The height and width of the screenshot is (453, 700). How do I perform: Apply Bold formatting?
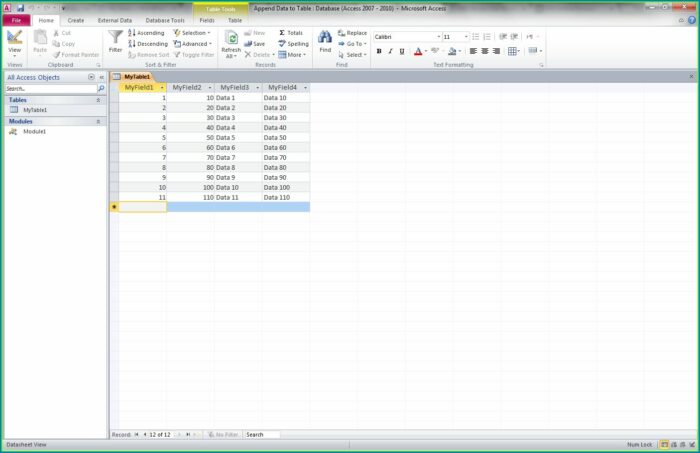(x=379, y=51)
